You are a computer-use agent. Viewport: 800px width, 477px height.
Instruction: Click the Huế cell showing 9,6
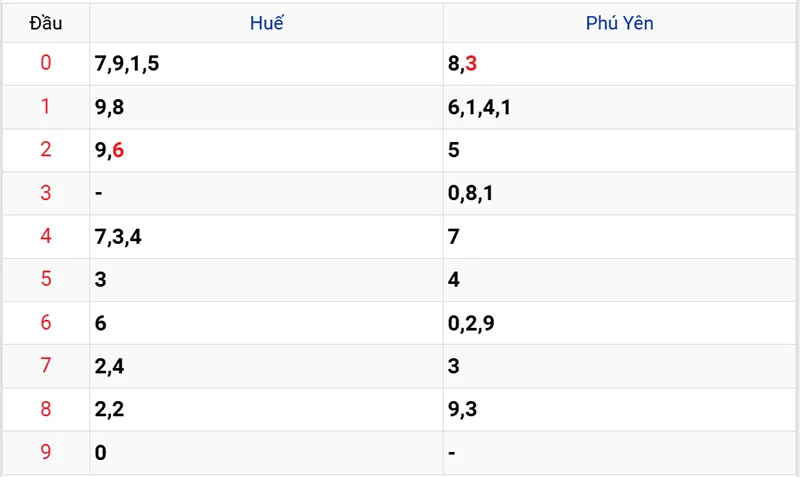pyautogui.click(x=110, y=150)
